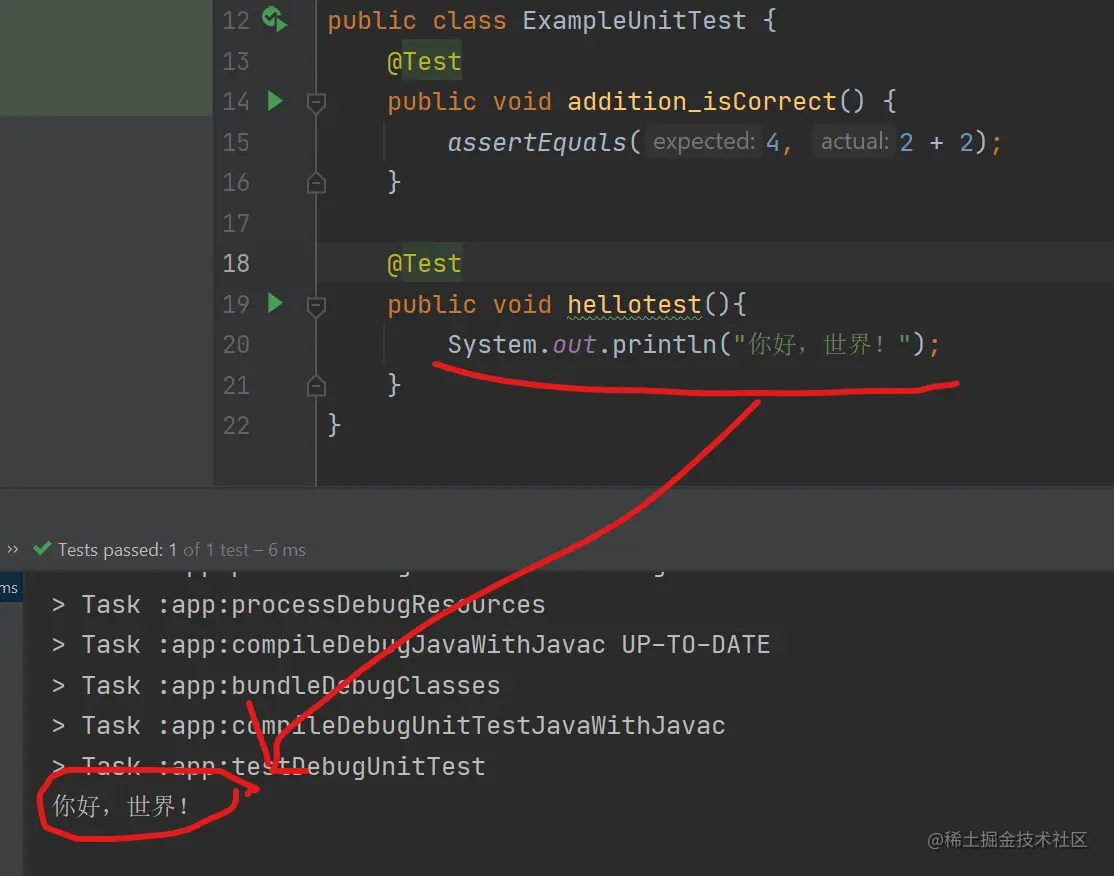Place cursor on ExampleUnitTest class name
This screenshot has height=876, width=1114.
pos(634,20)
